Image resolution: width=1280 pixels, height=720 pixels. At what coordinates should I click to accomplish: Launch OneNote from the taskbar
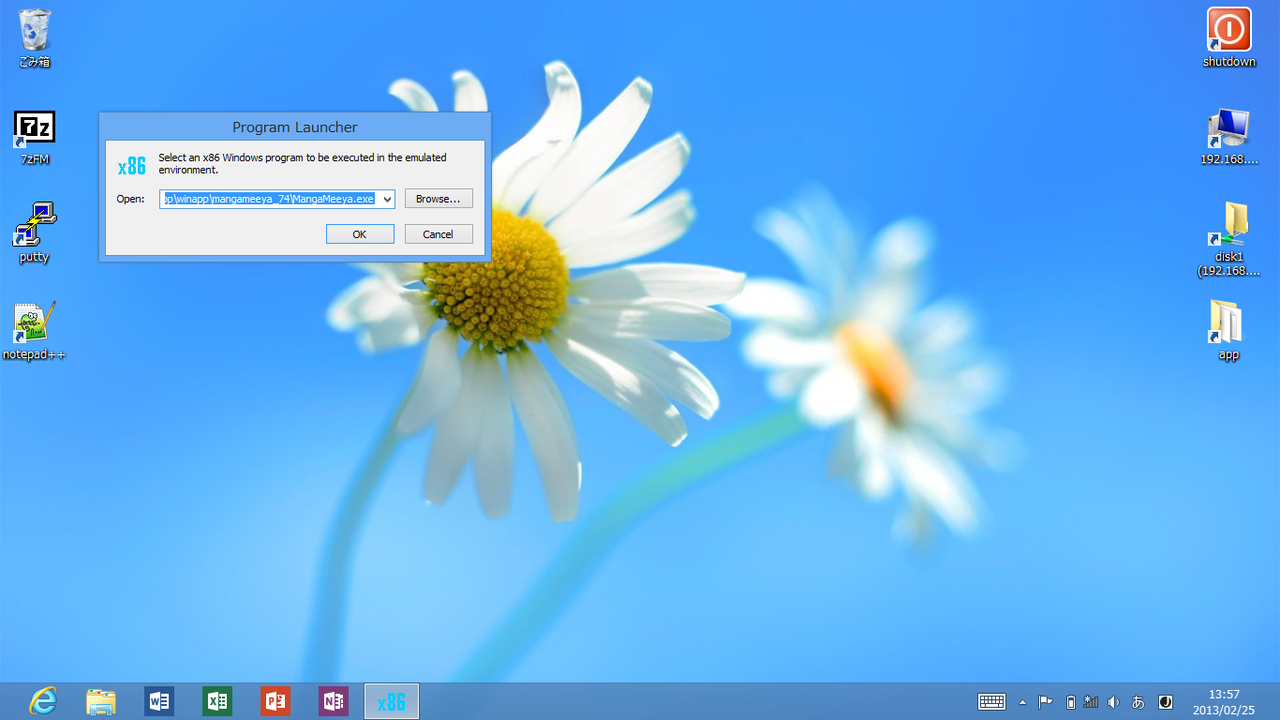[333, 701]
